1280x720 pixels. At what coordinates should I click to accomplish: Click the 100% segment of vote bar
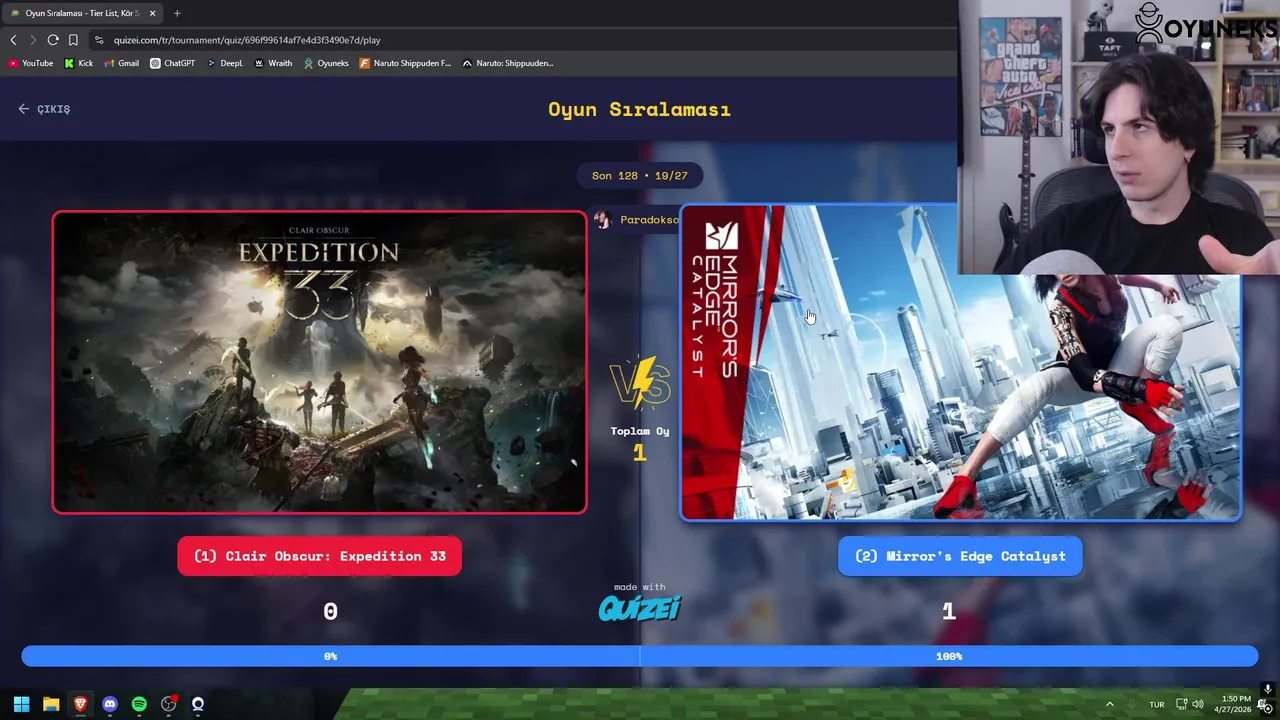pos(949,656)
